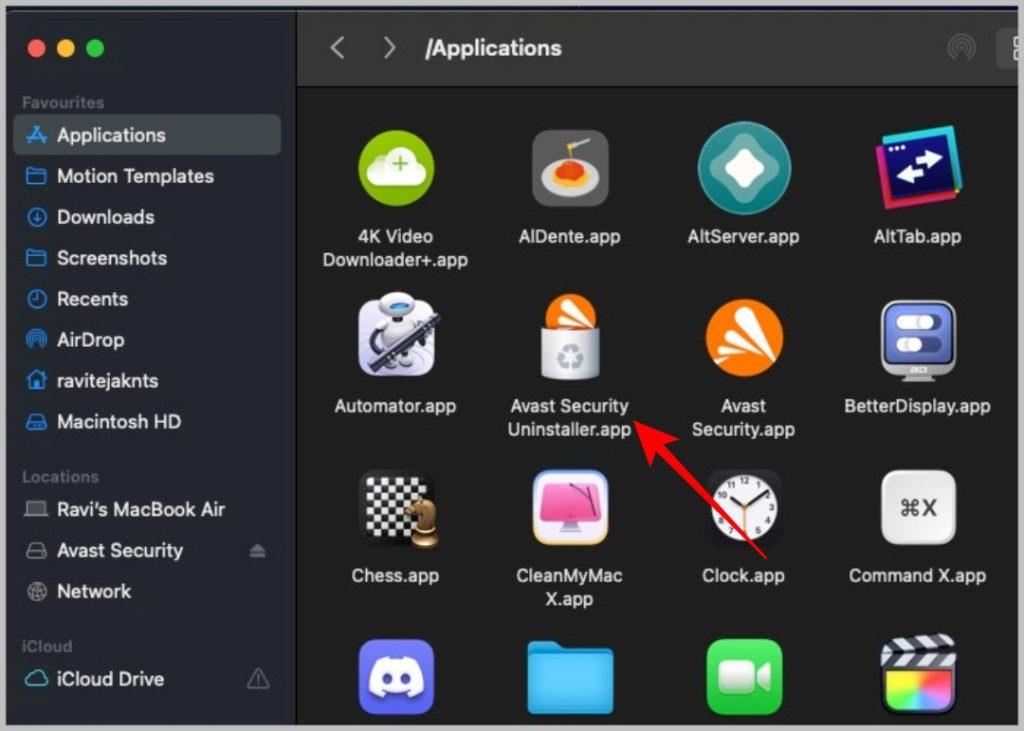Open the ravitejaknts home folder
Viewport: 1024px width, 731px height.
(x=147, y=381)
